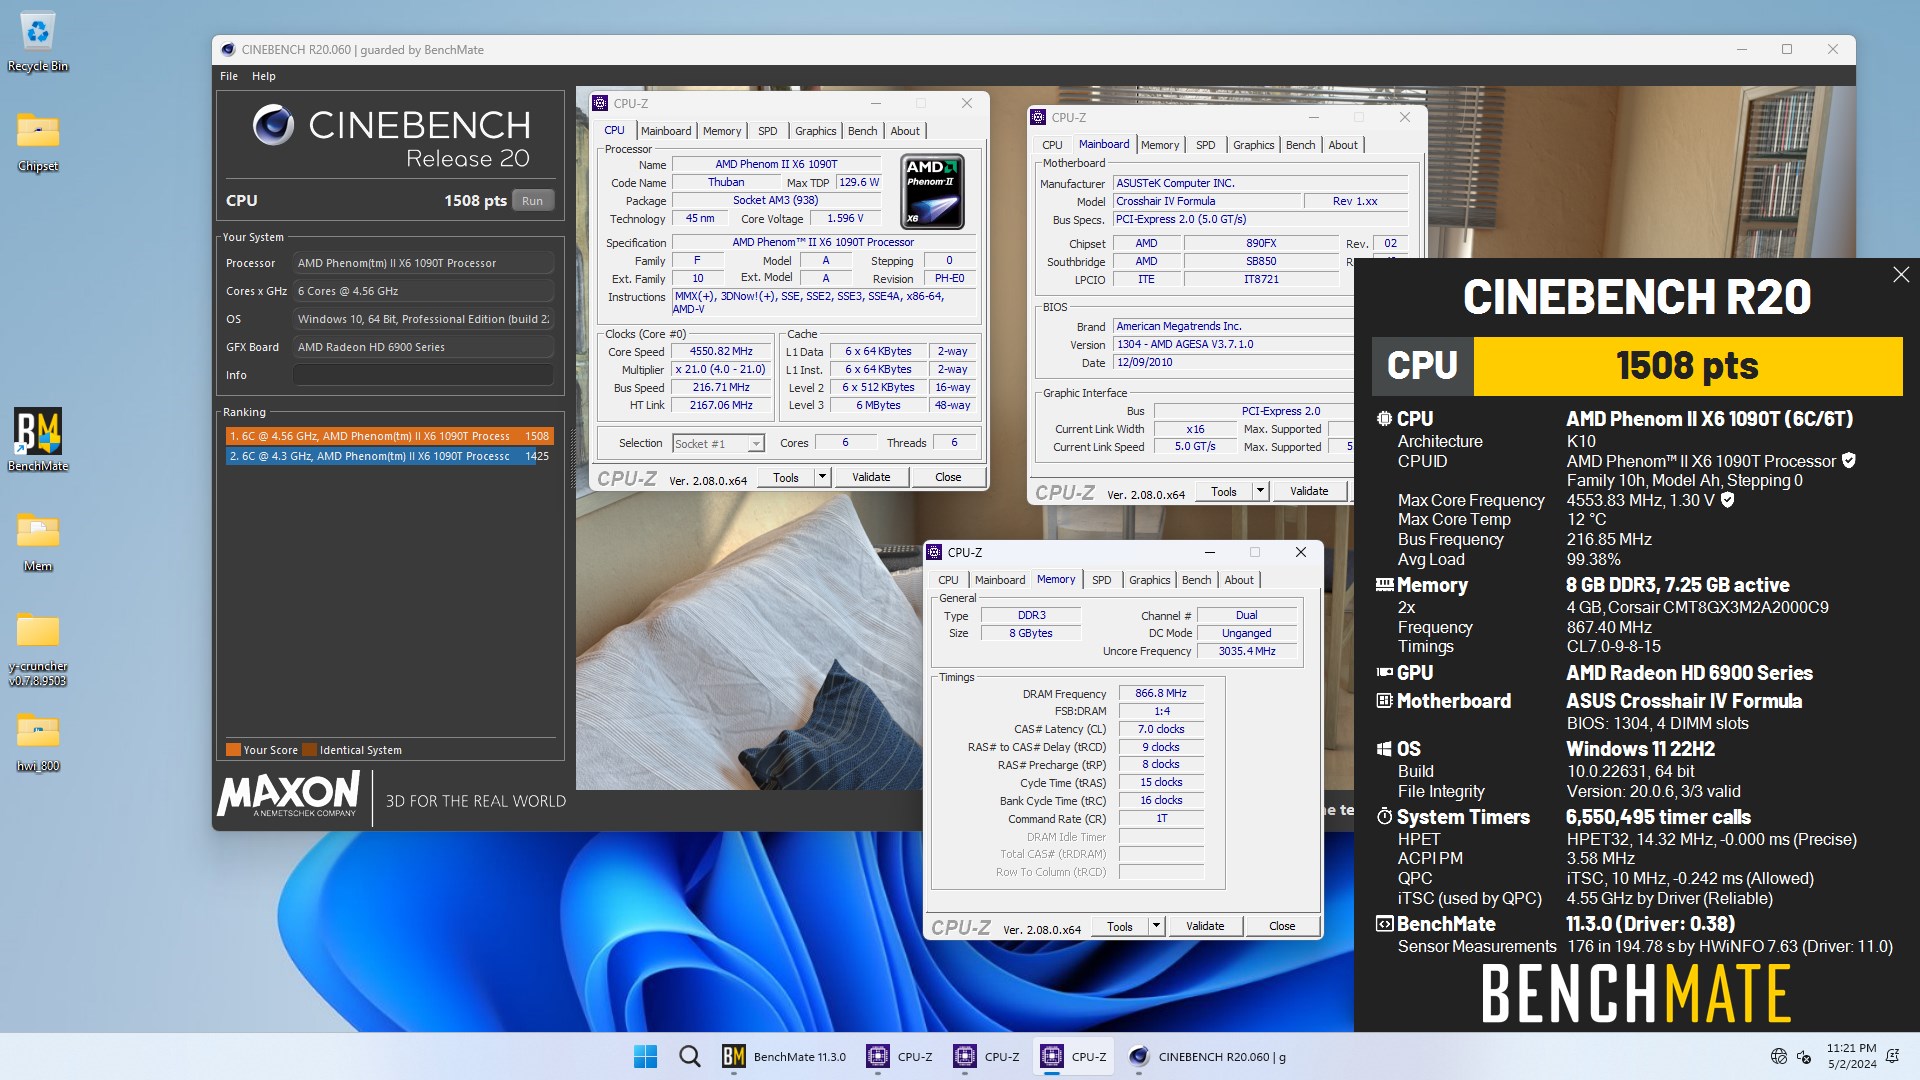Open the Mem folder on desktop
Image resolution: width=1920 pixels, height=1080 pixels.
point(38,541)
